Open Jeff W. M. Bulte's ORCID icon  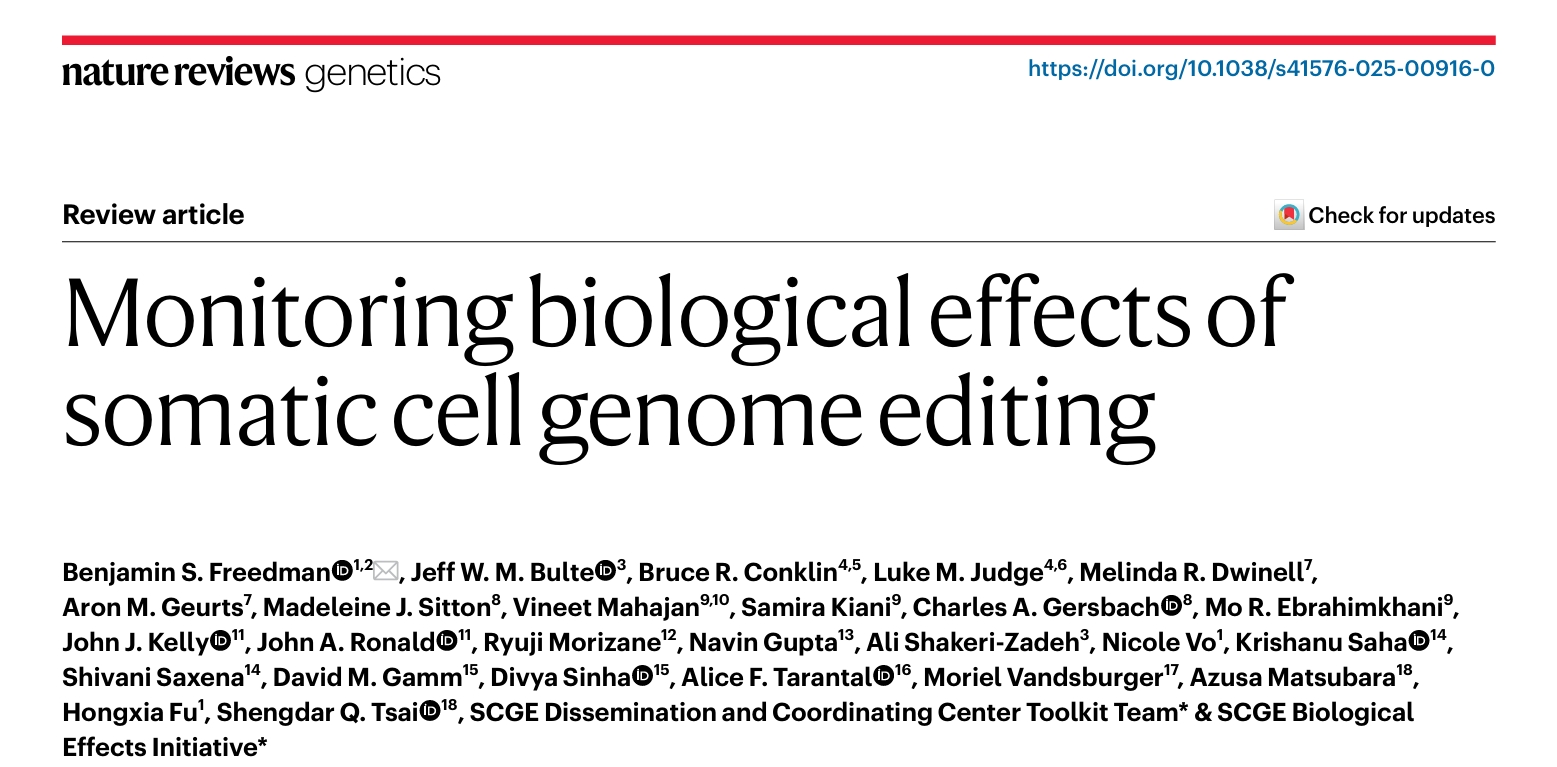605,572
